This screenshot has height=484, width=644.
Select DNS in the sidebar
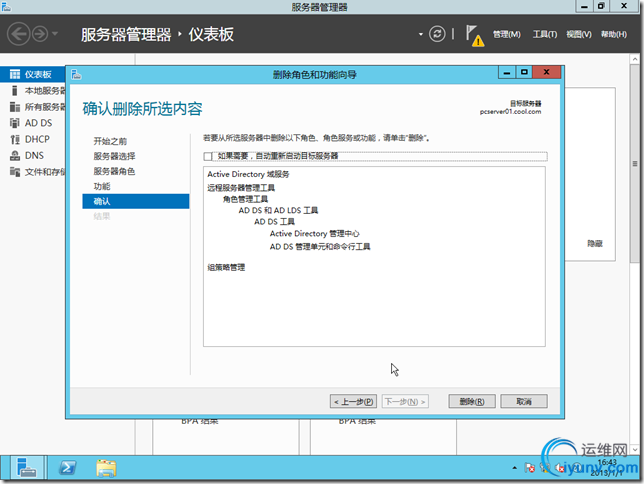point(32,155)
